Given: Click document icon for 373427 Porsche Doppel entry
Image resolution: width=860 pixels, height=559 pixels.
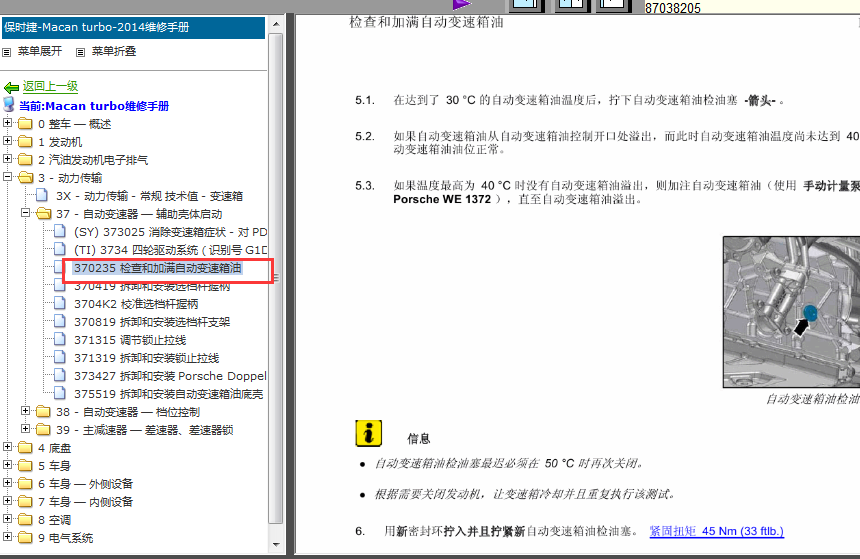Looking at the screenshot, I should tap(60, 375).
